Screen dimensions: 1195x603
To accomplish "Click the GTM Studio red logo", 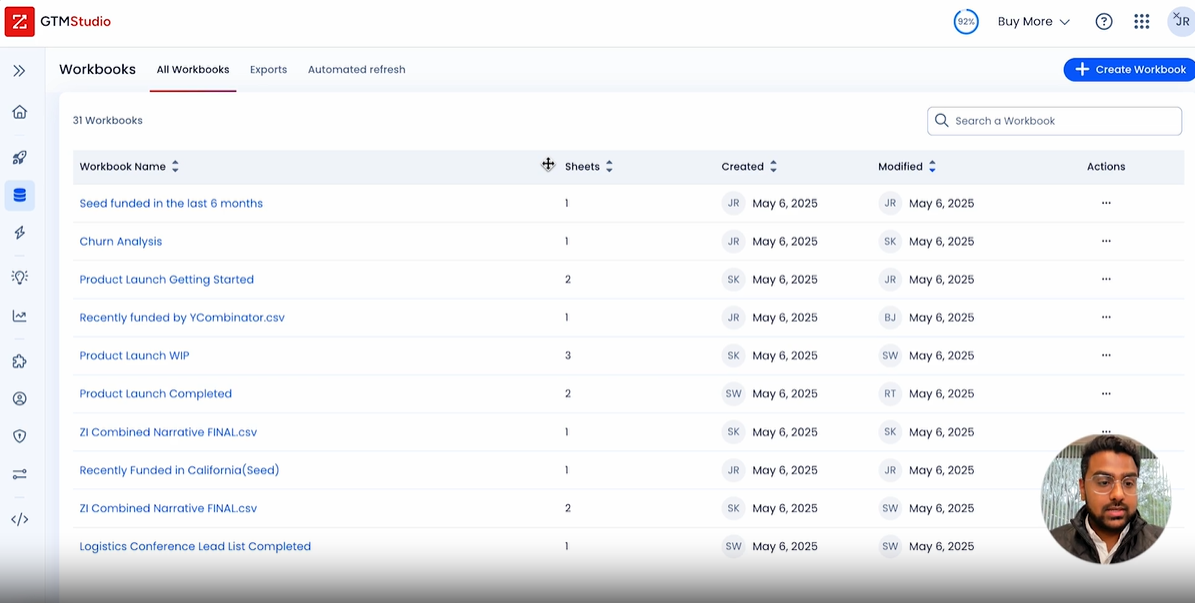I will click(20, 21).
